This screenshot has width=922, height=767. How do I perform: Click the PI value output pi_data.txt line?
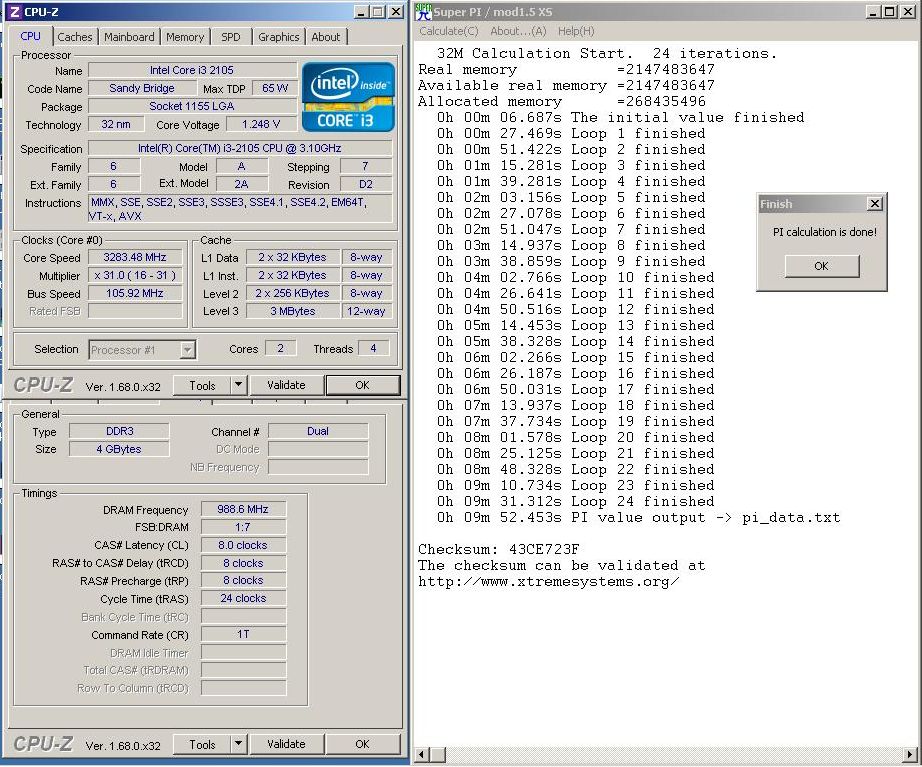[x=639, y=518]
